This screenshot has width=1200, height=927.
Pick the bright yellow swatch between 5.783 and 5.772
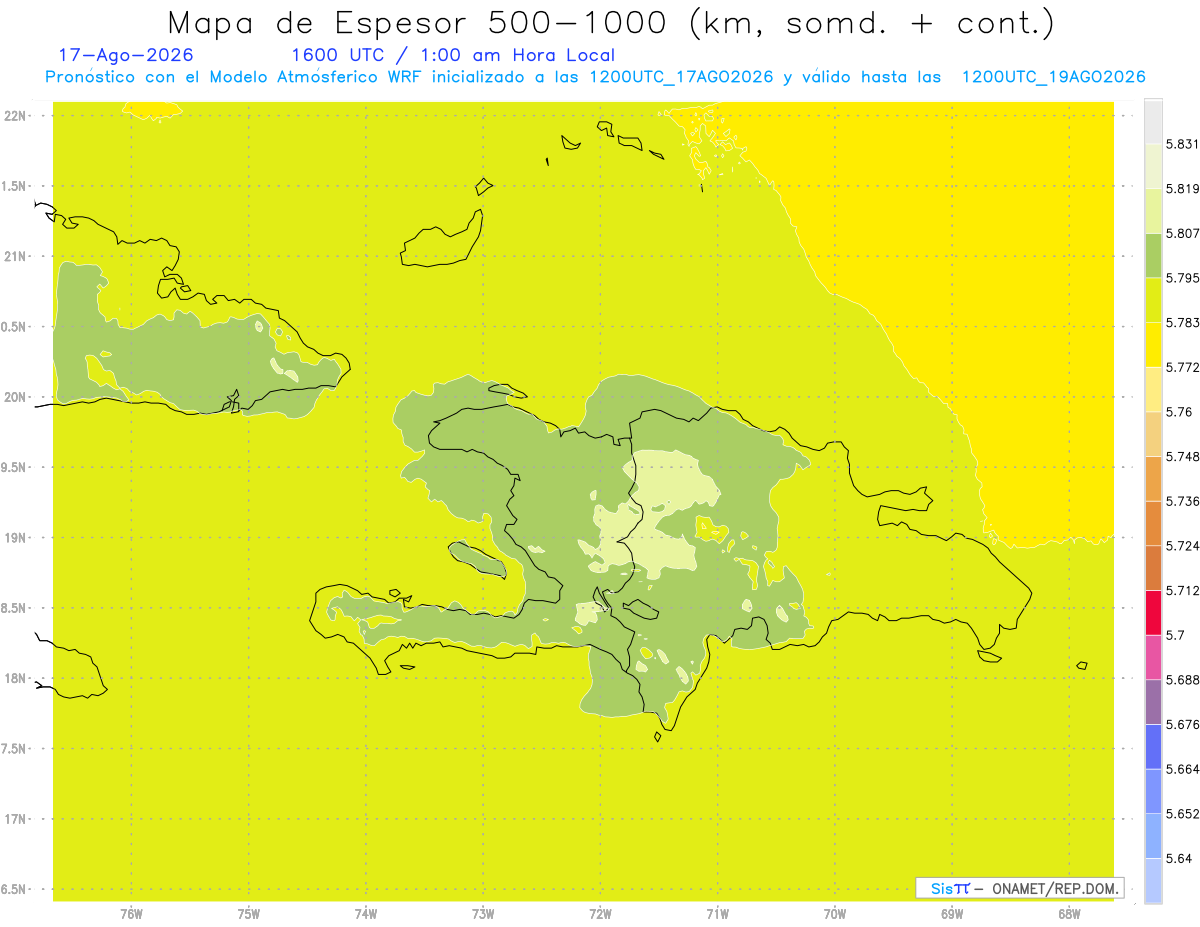[x=1153, y=344]
